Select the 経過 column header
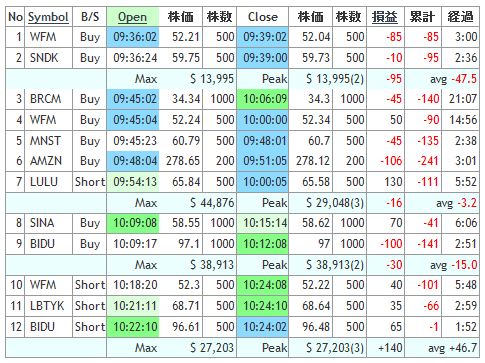 [x=460, y=17]
